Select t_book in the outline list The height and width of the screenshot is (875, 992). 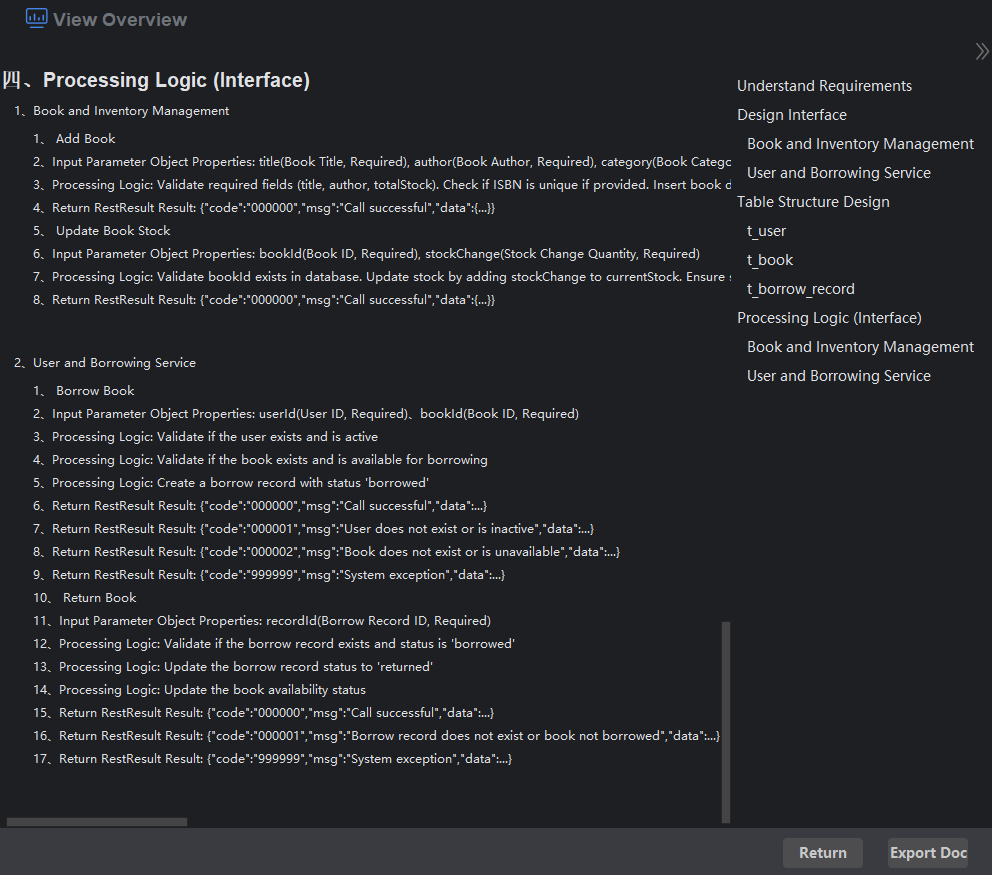(769, 260)
